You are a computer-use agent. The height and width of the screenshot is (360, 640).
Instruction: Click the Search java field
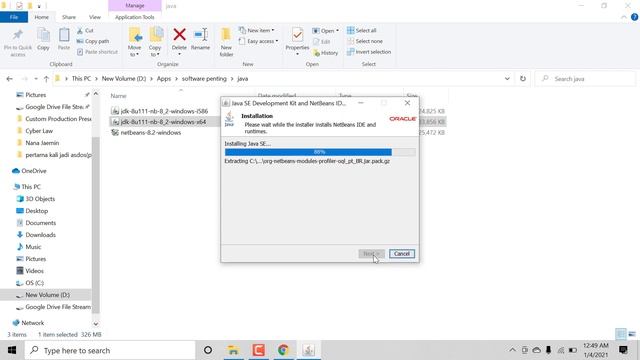pos(586,79)
